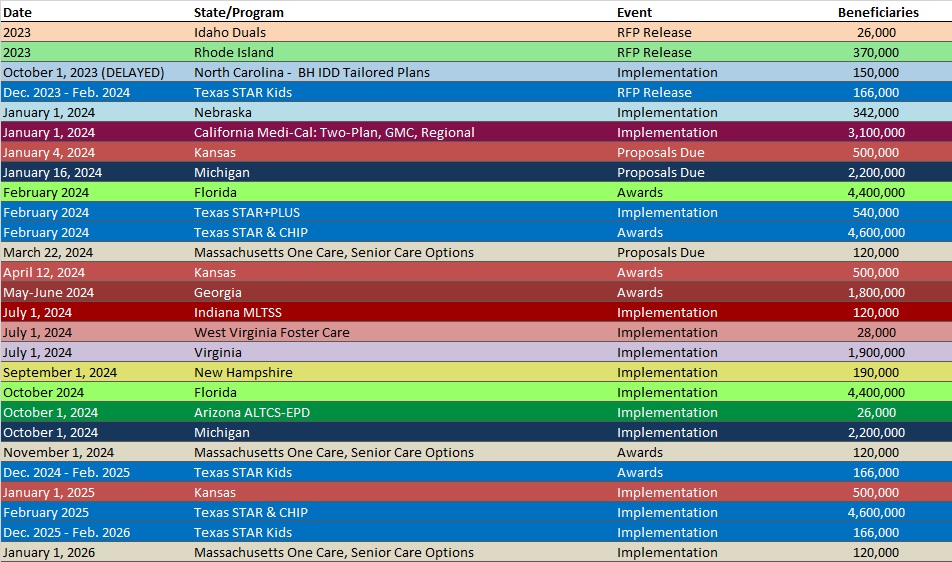Click the July 1, 2024 date for Indiana MLTSS
This screenshot has height=562, width=952.
(38, 313)
